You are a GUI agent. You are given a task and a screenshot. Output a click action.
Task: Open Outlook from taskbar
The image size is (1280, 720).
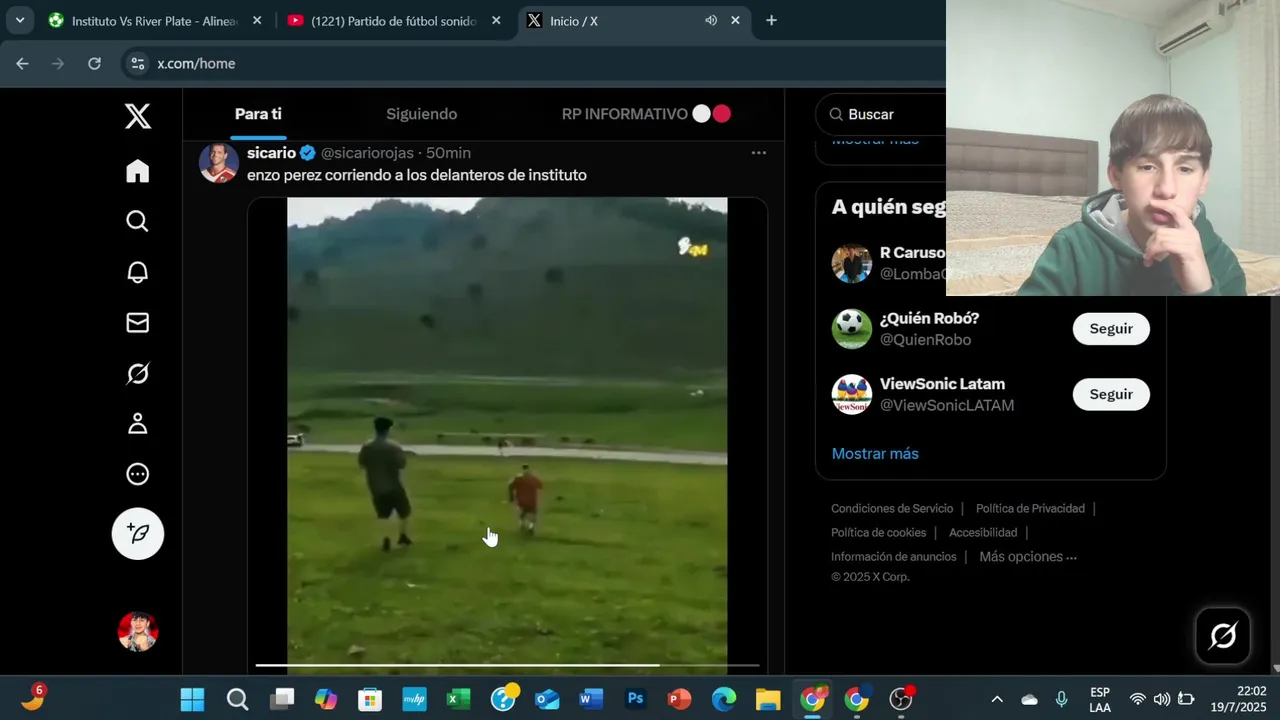pyautogui.click(x=547, y=699)
